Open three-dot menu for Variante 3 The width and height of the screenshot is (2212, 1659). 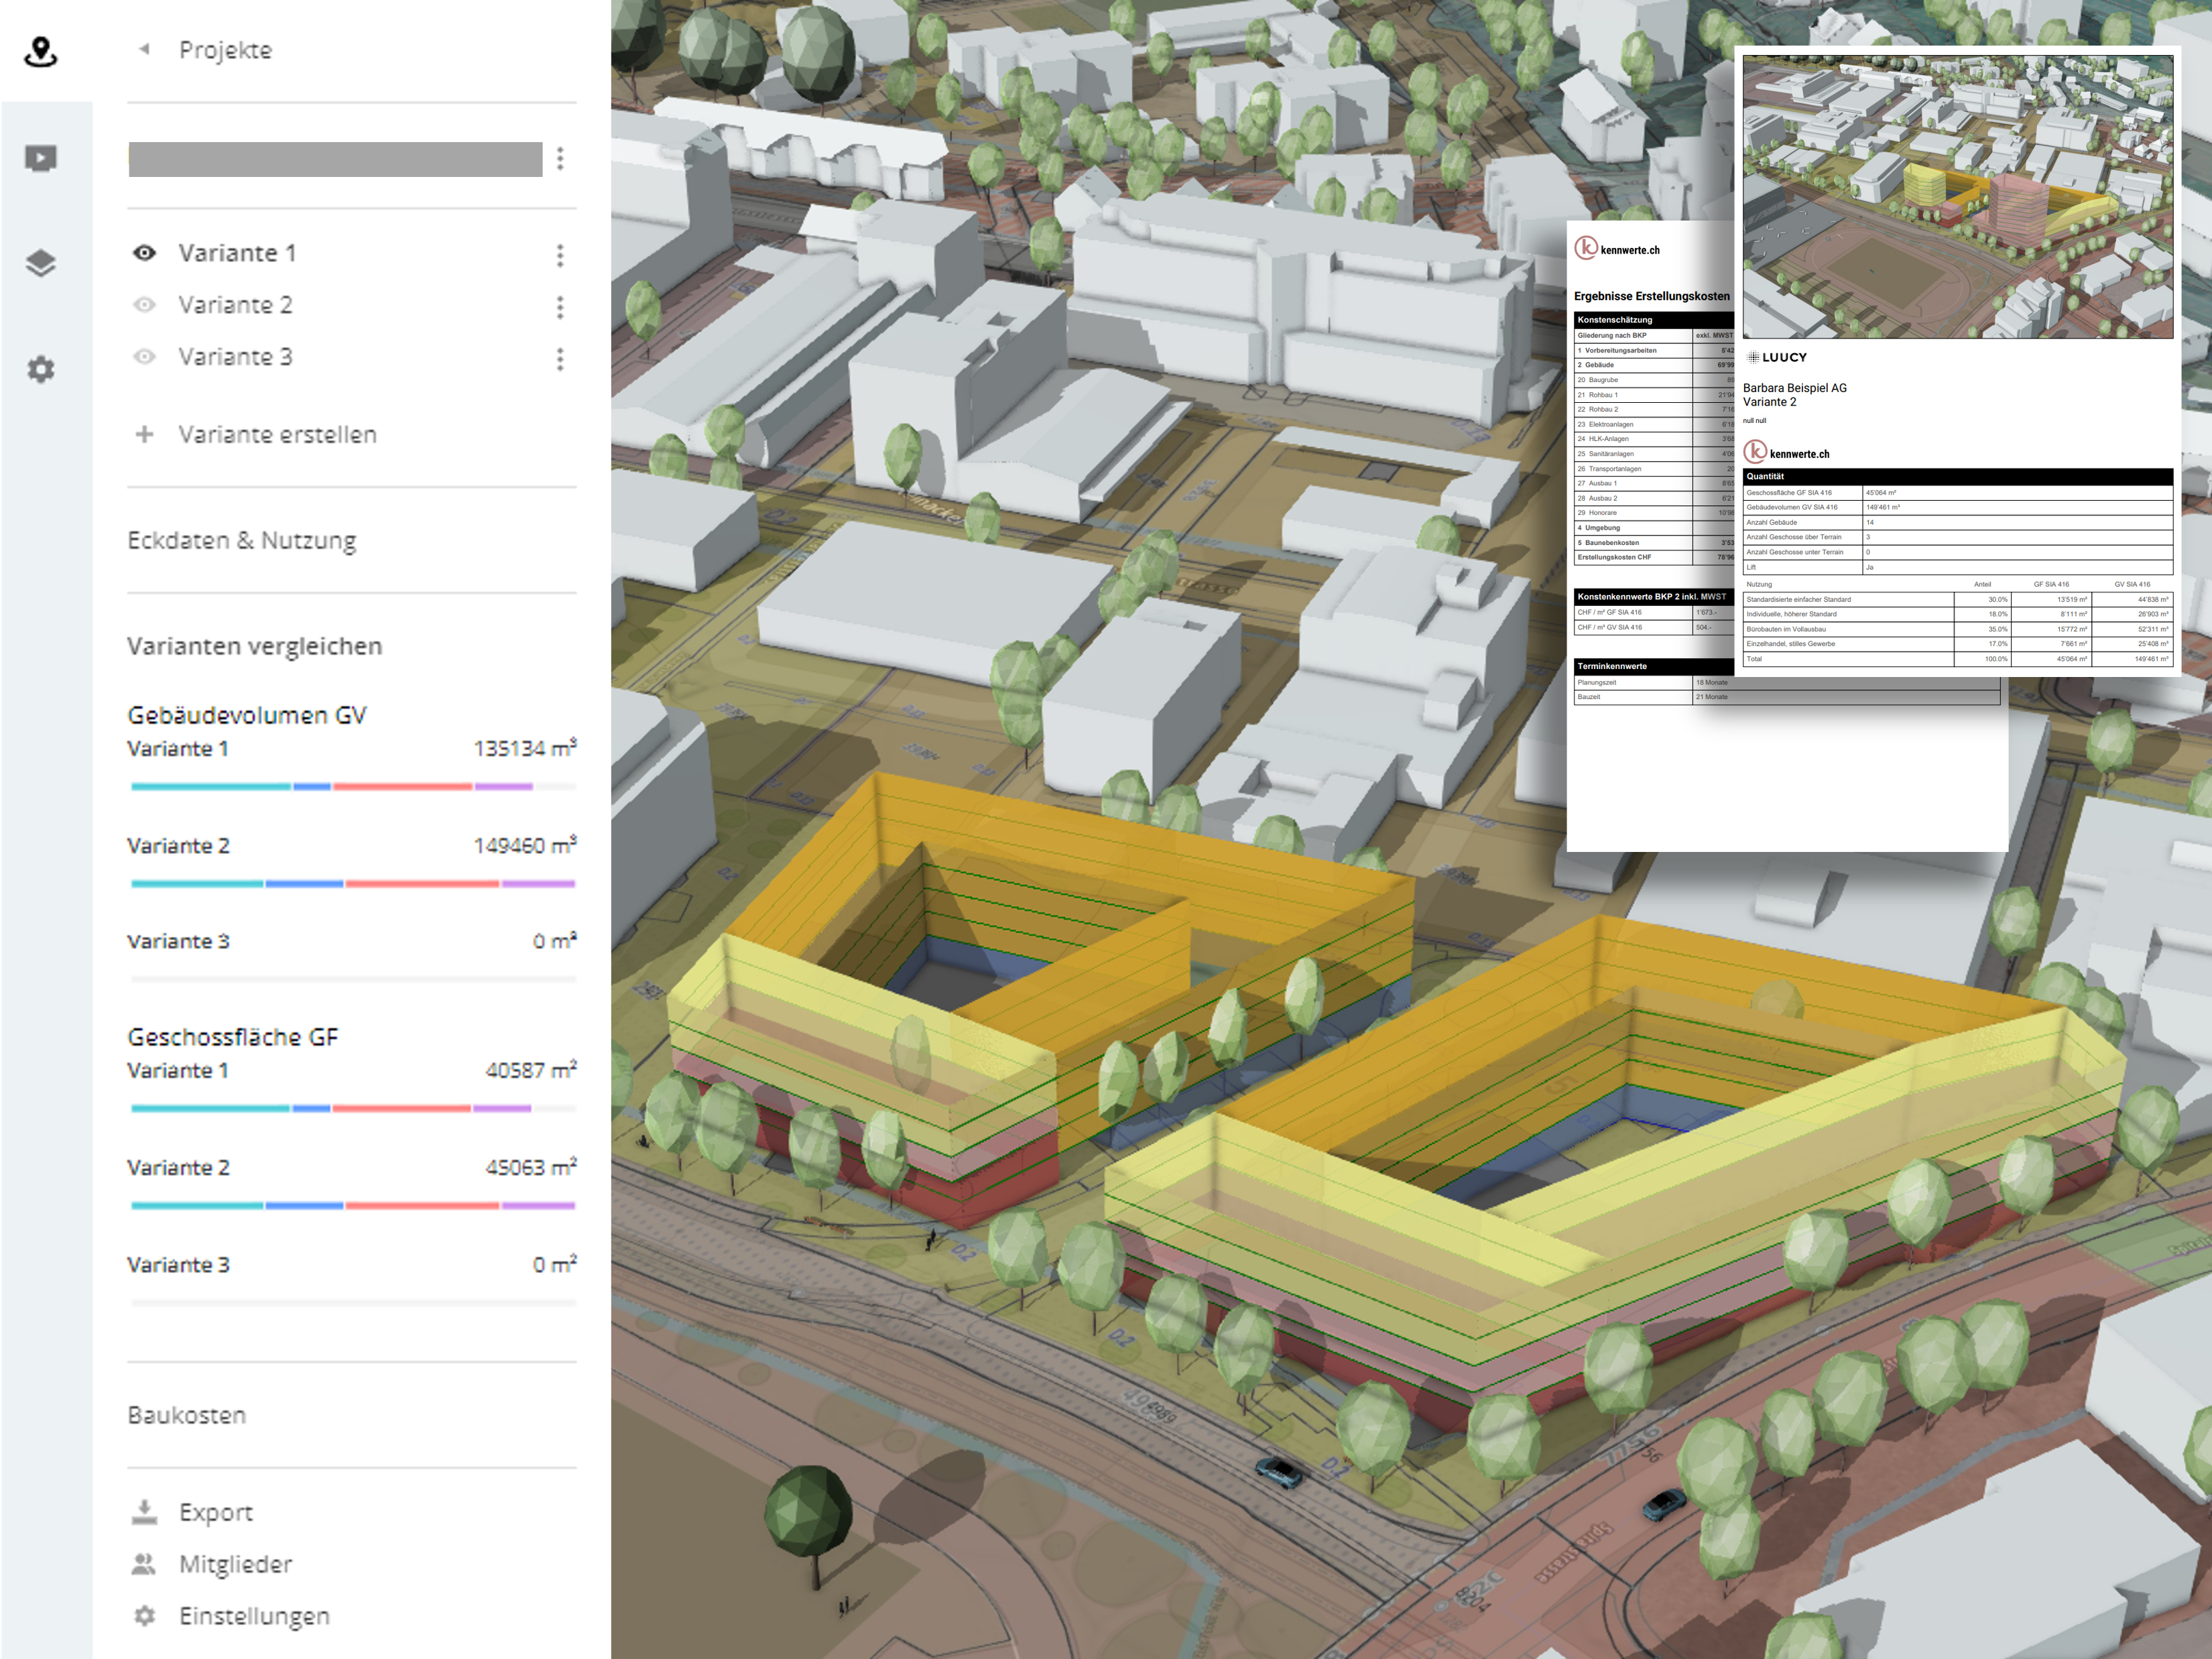click(x=560, y=359)
